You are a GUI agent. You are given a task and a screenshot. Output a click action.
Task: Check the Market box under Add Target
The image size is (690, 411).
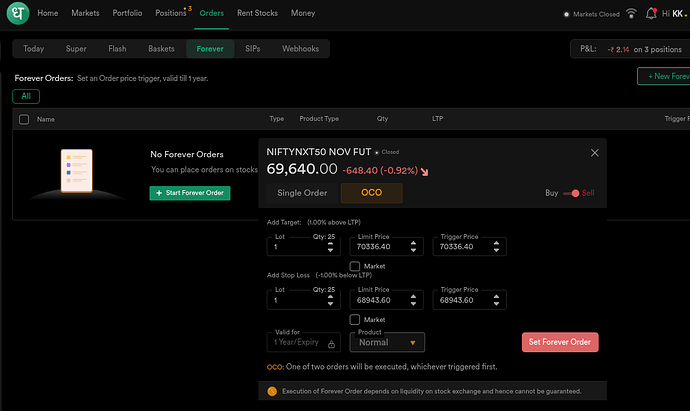click(x=355, y=266)
